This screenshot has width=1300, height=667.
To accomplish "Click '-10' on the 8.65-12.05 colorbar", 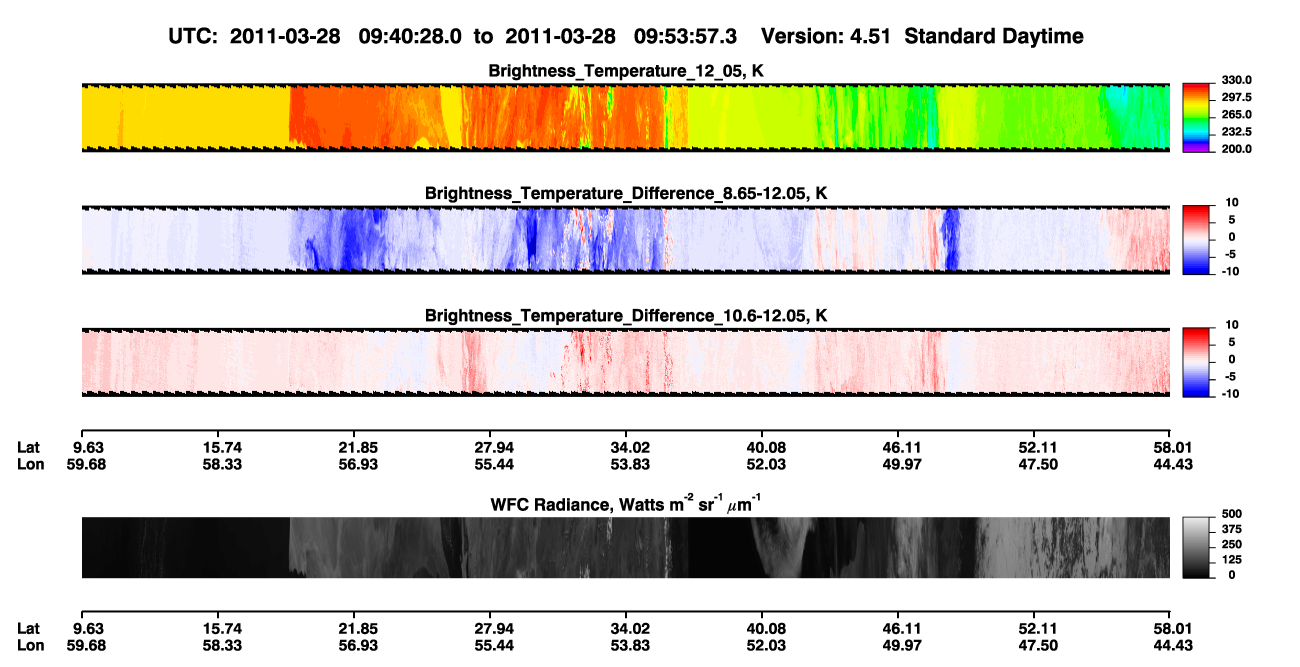I will point(1231,271).
